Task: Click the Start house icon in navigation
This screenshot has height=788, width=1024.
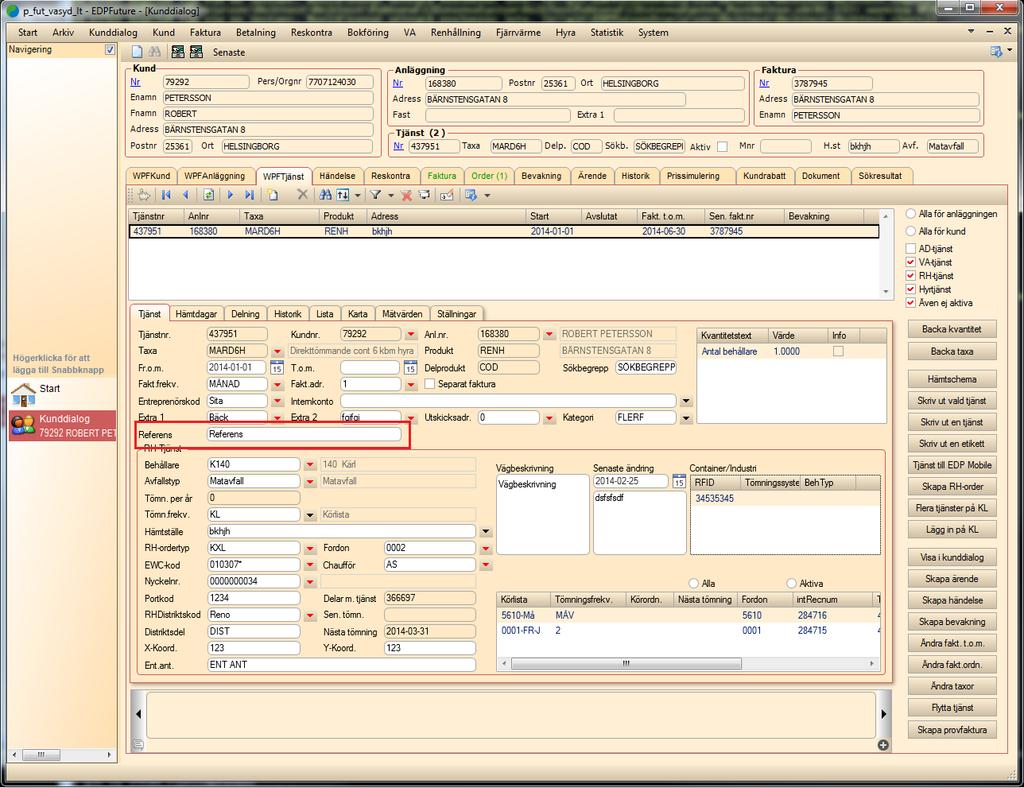Action: coord(24,394)
